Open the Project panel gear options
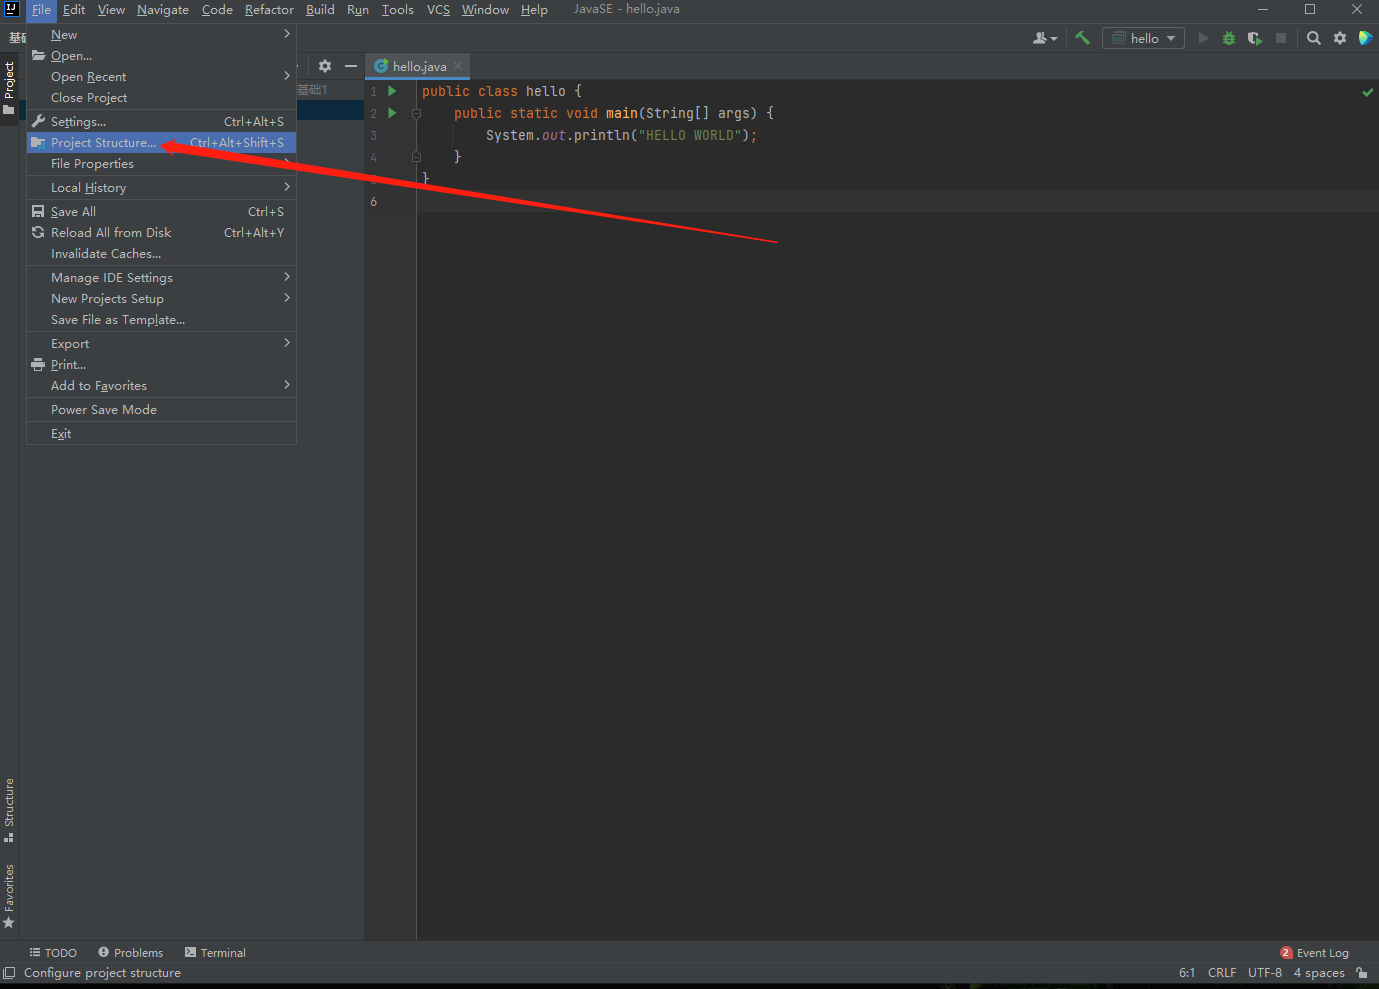The image size is (1379, 989). pyautogui.click(x=325, y=66)
